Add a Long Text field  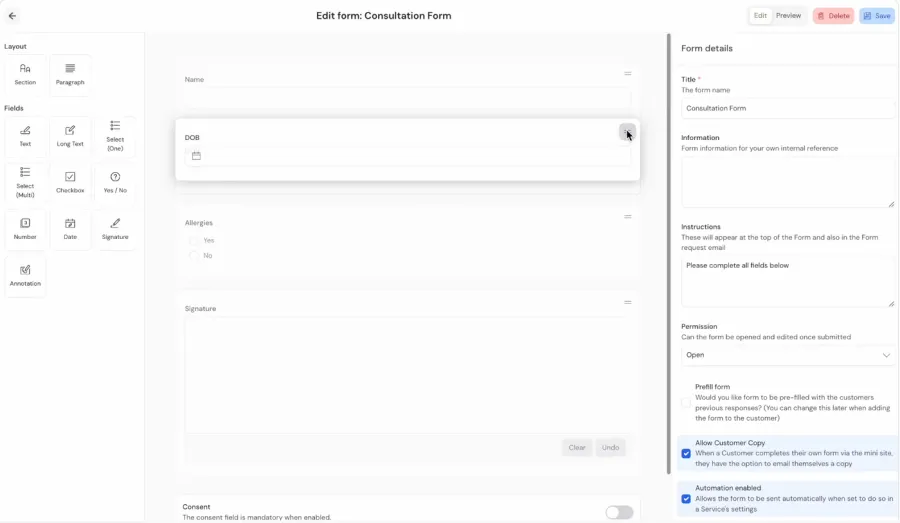point(70,136)
